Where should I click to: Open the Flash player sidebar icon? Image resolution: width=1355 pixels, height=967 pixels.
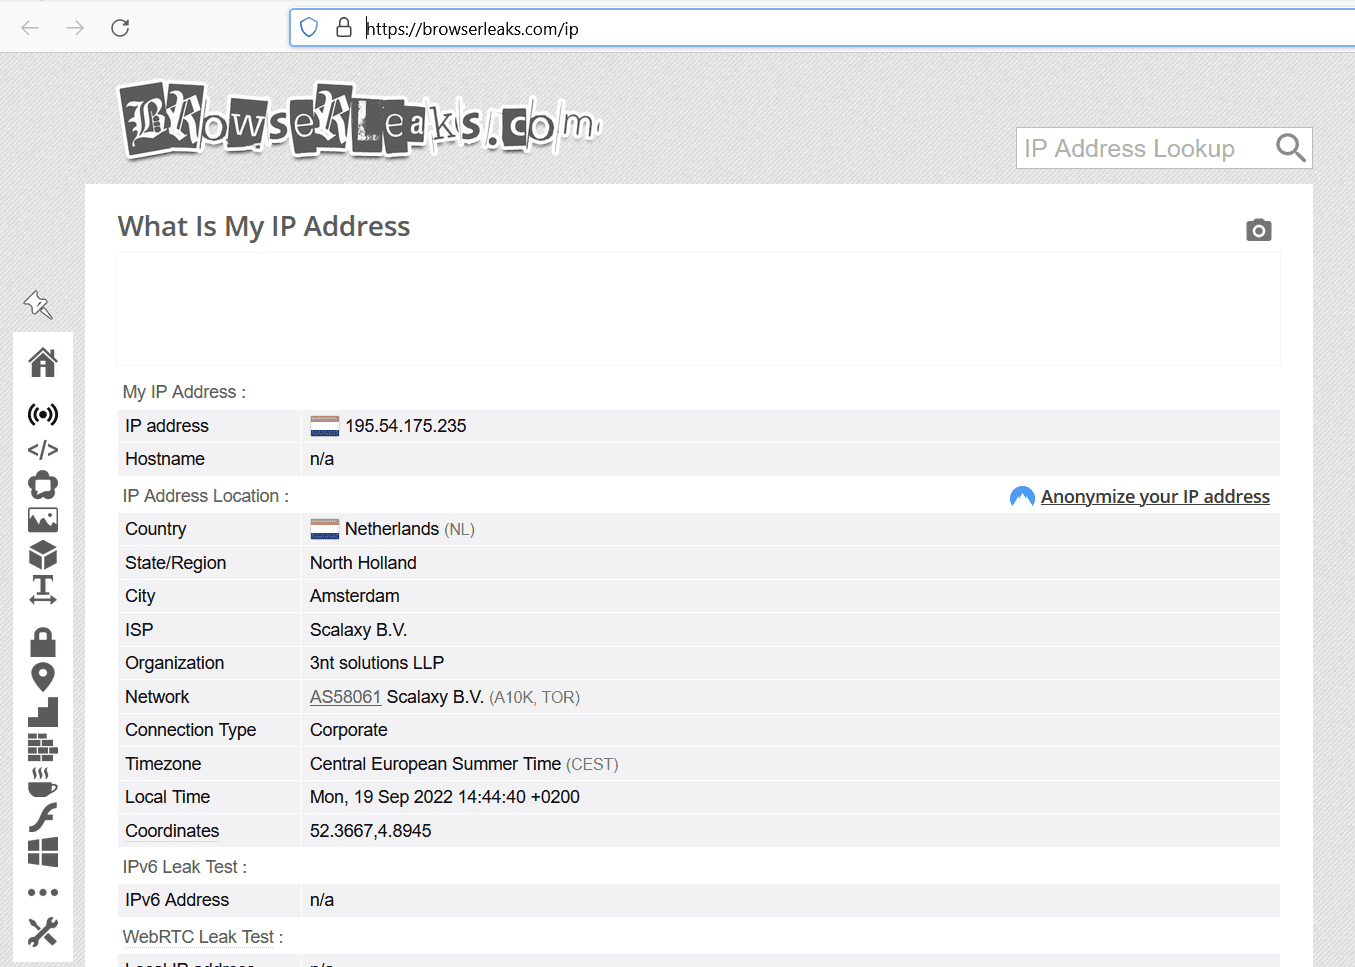click(x=43, y=817)
